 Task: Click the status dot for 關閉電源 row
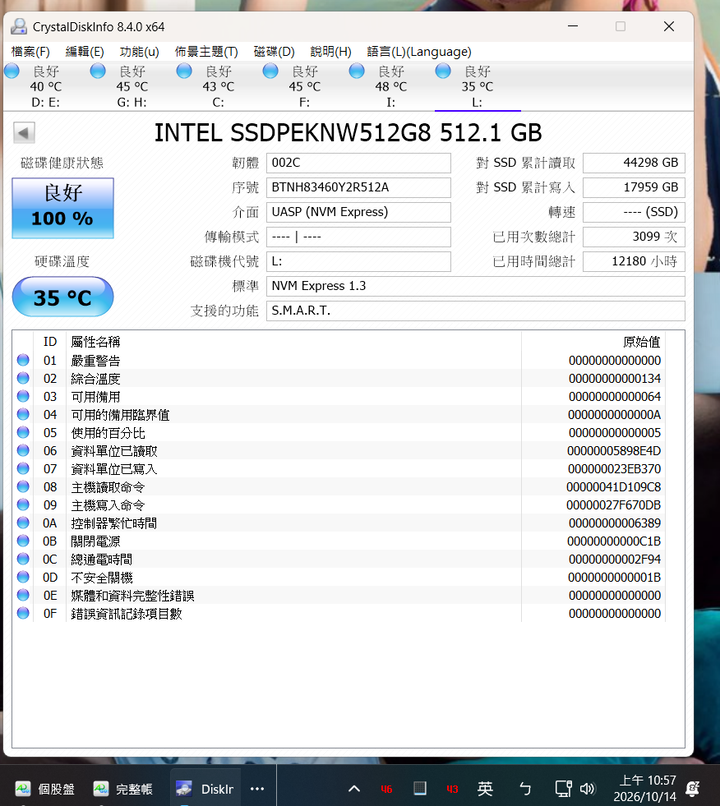(23, 540)
